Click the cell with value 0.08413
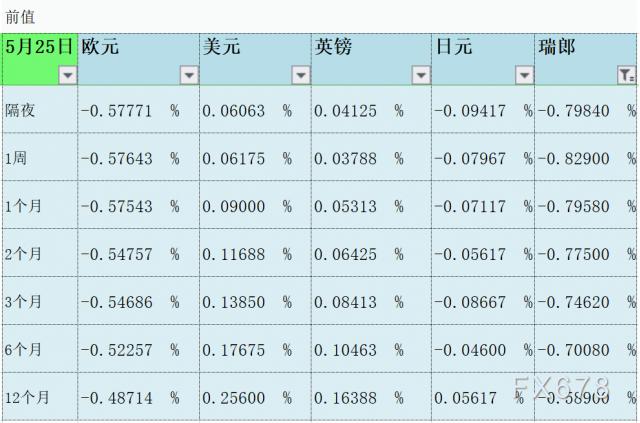 click(371, 301)
